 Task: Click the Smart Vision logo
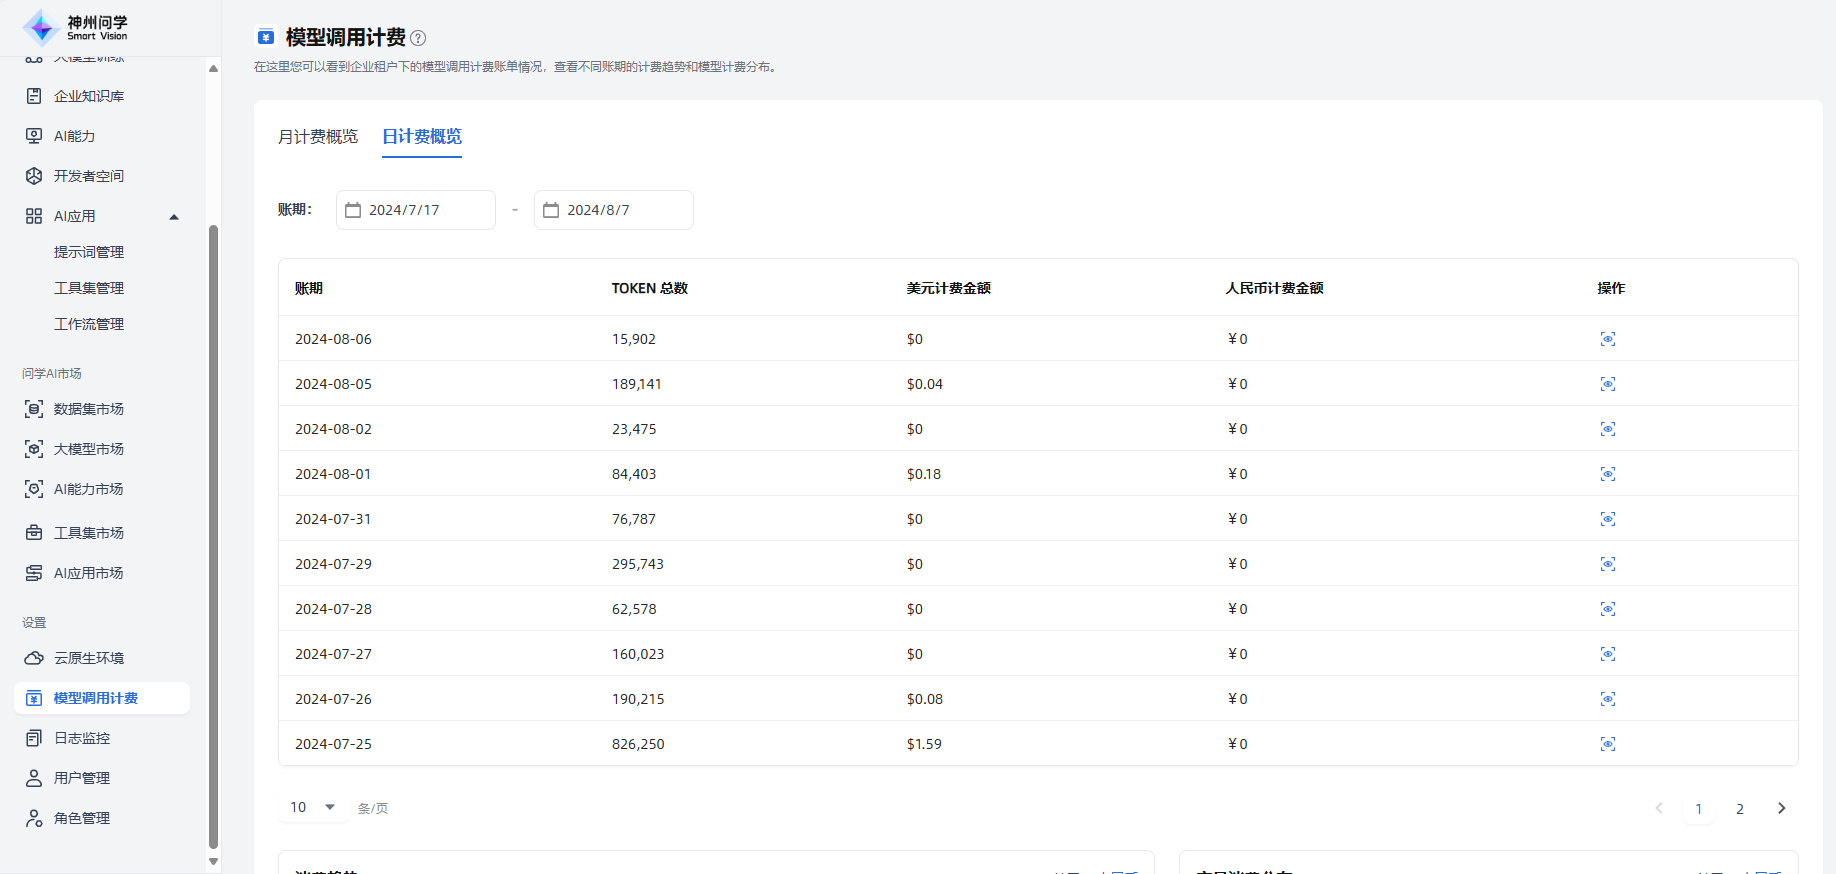coord(76,28)
